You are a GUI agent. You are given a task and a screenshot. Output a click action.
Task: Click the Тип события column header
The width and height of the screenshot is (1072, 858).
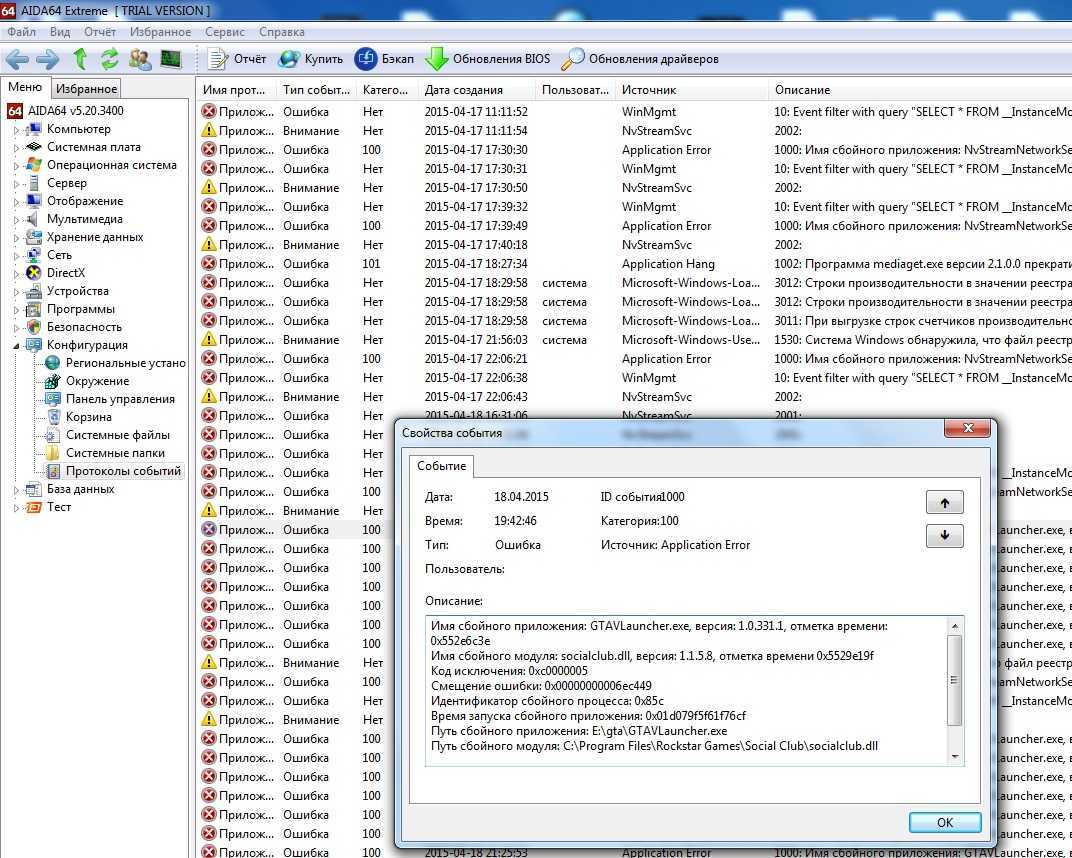(x=317, y=90)
